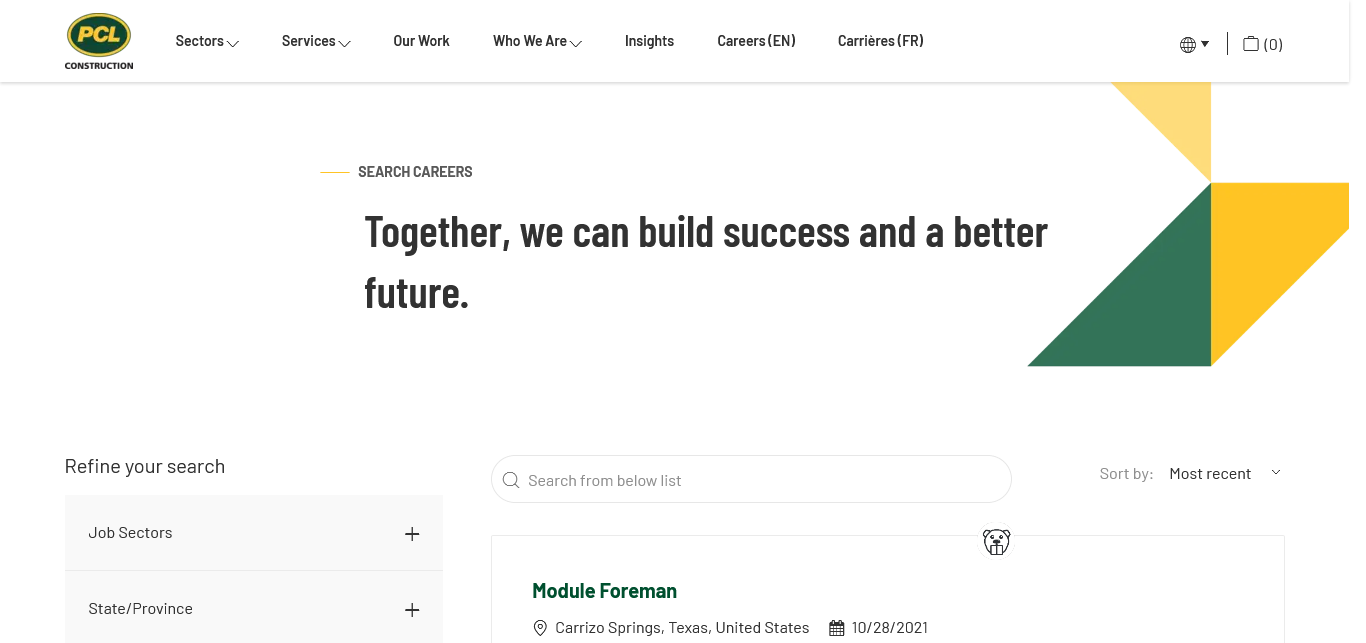Click the magnifier search icon
This screenshot has width=1366, height=643.
[511, 480]
